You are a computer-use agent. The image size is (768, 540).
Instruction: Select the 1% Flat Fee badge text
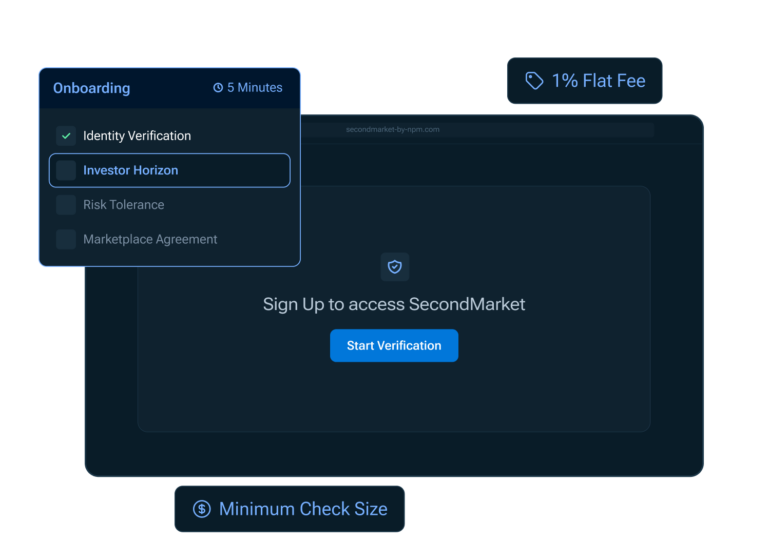tap(598, 81)
